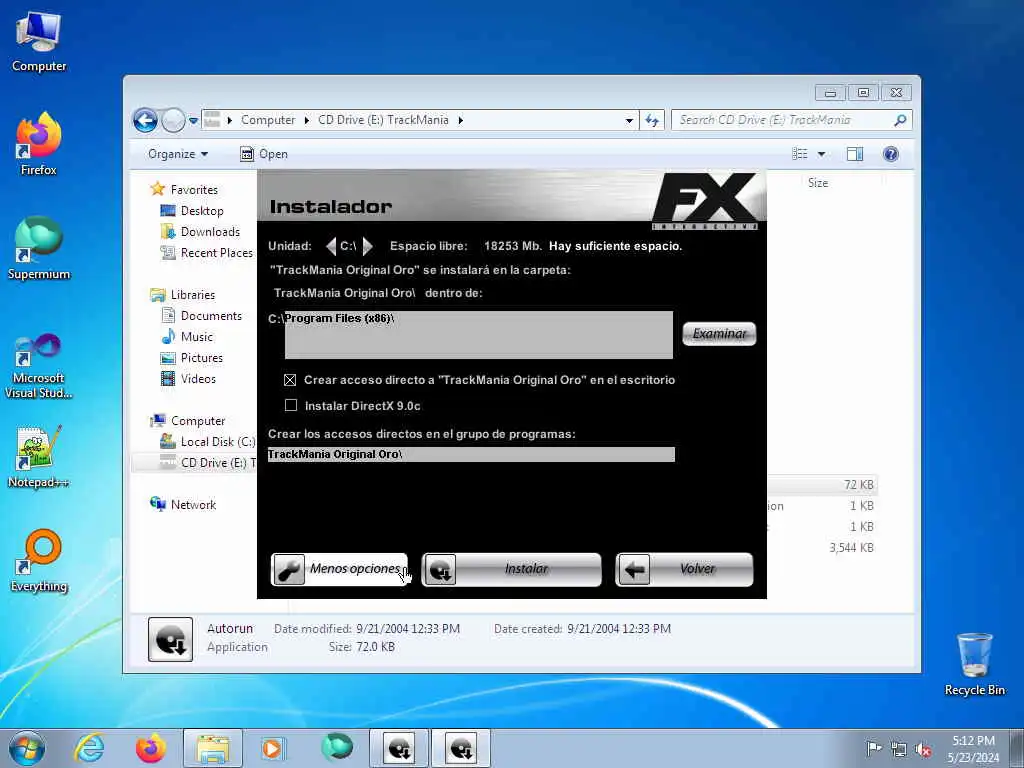Screen dimensions: 1024x768
Task: Click Explorer forward navigation arrow
Action: coord(173,120)
